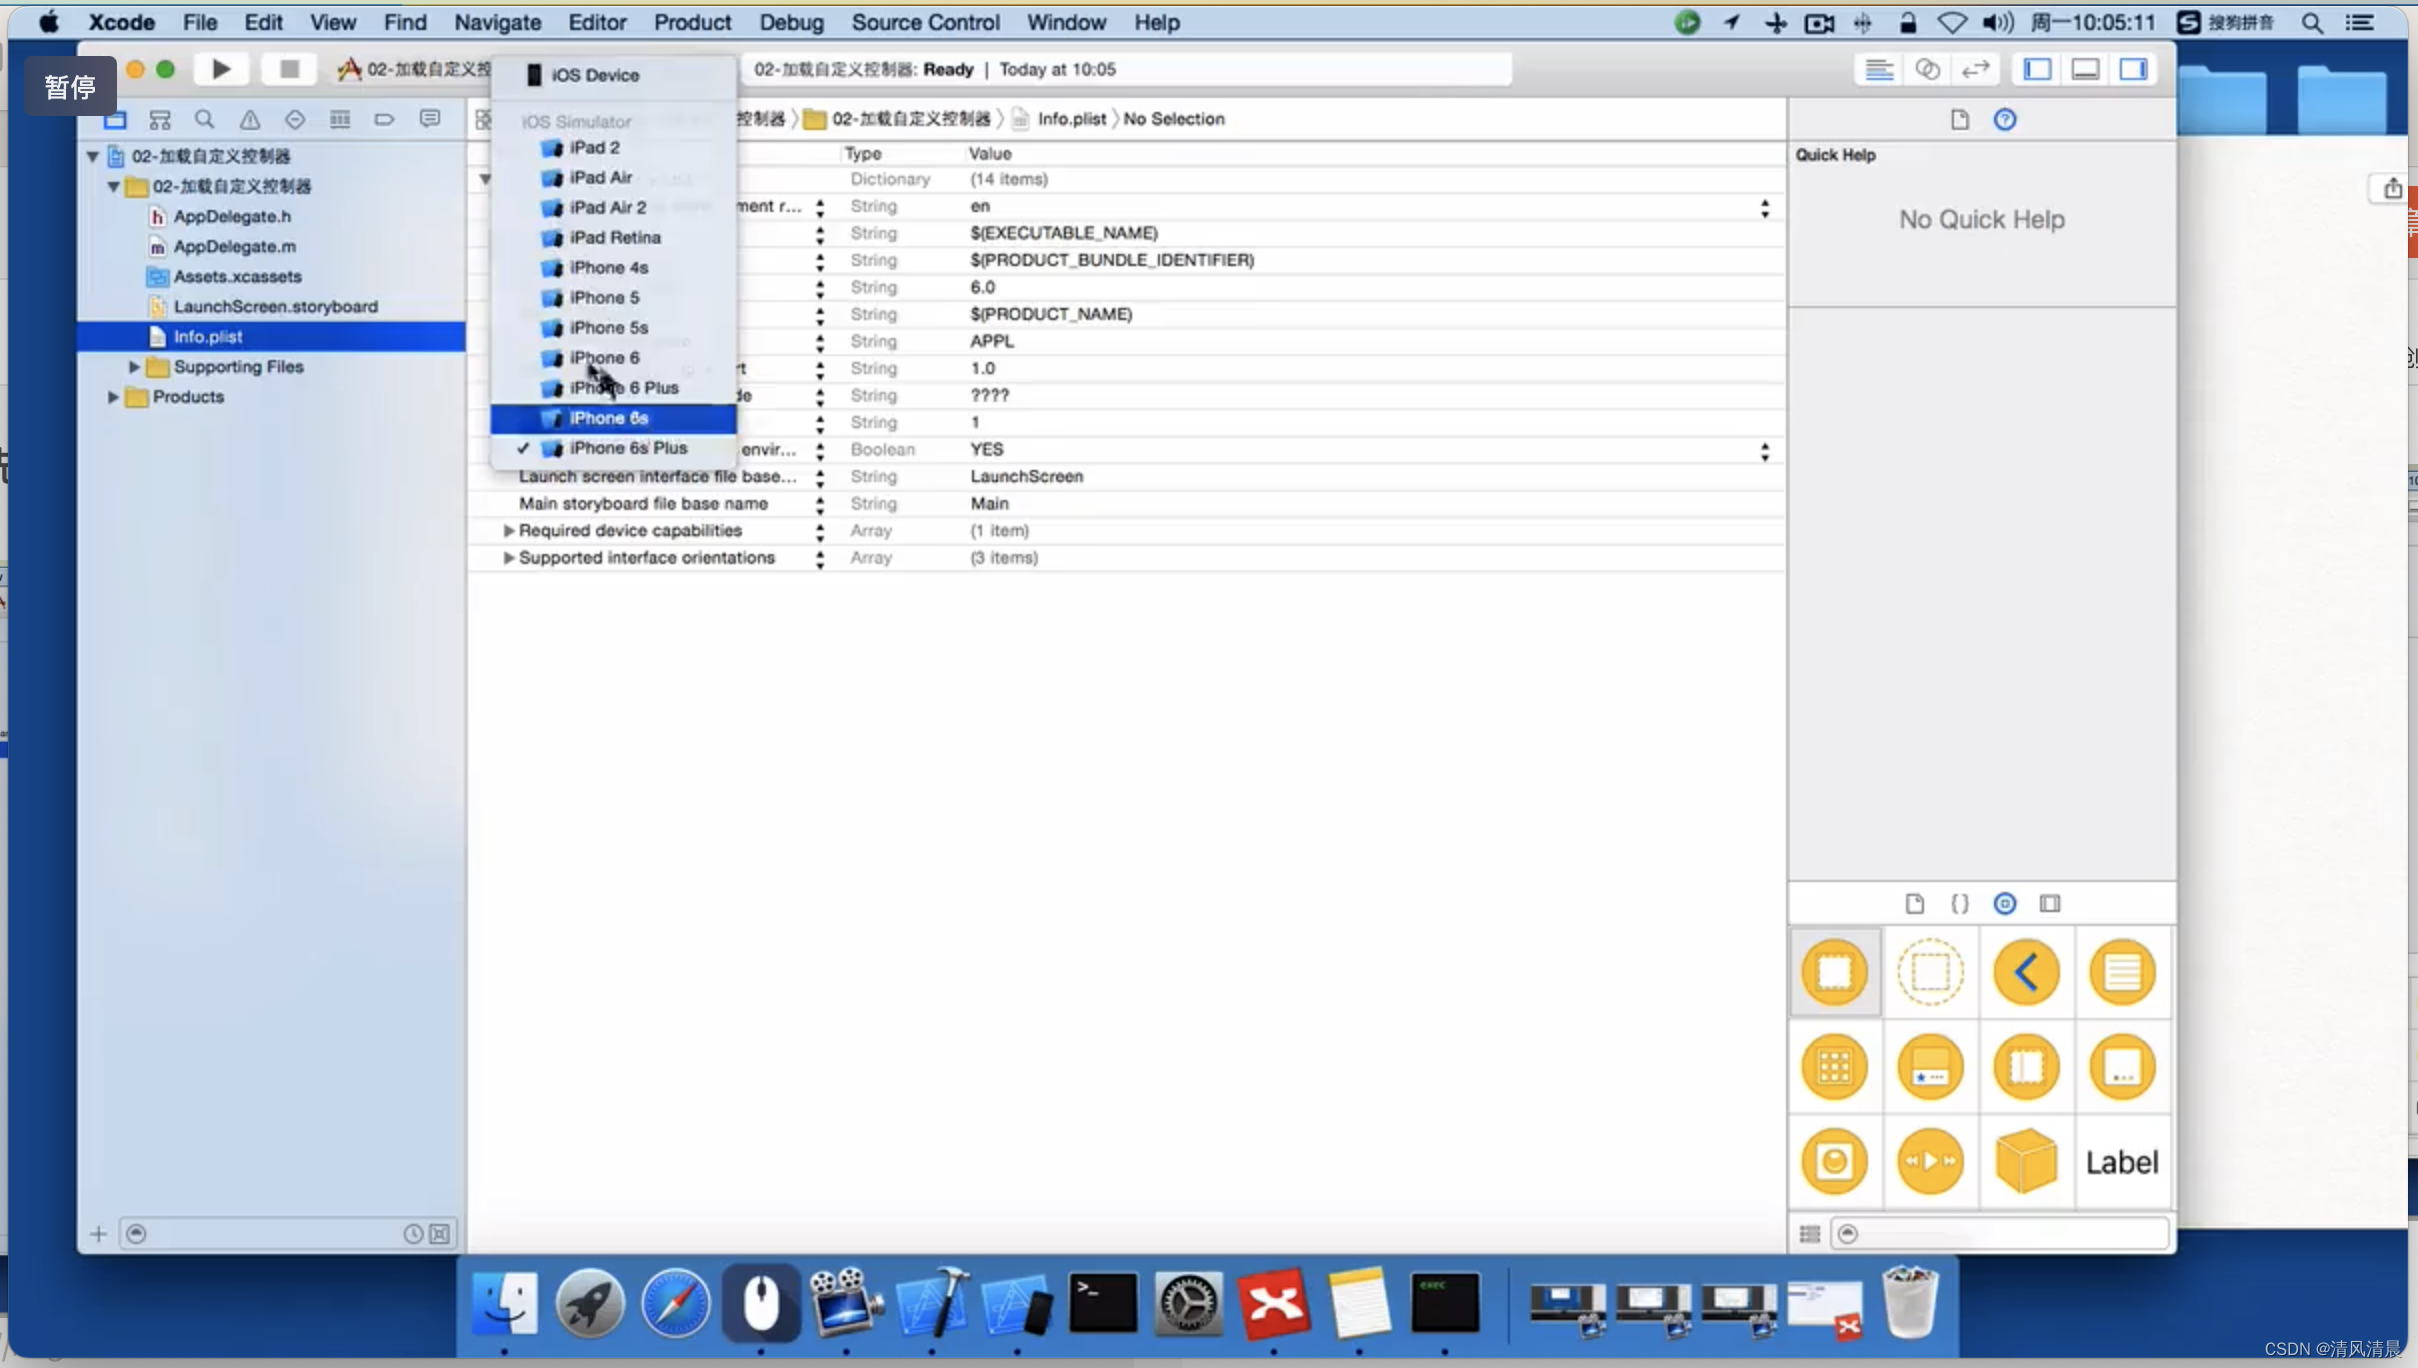Run the project with the Play button
2418x1368 pixels.
pos(221,69)
